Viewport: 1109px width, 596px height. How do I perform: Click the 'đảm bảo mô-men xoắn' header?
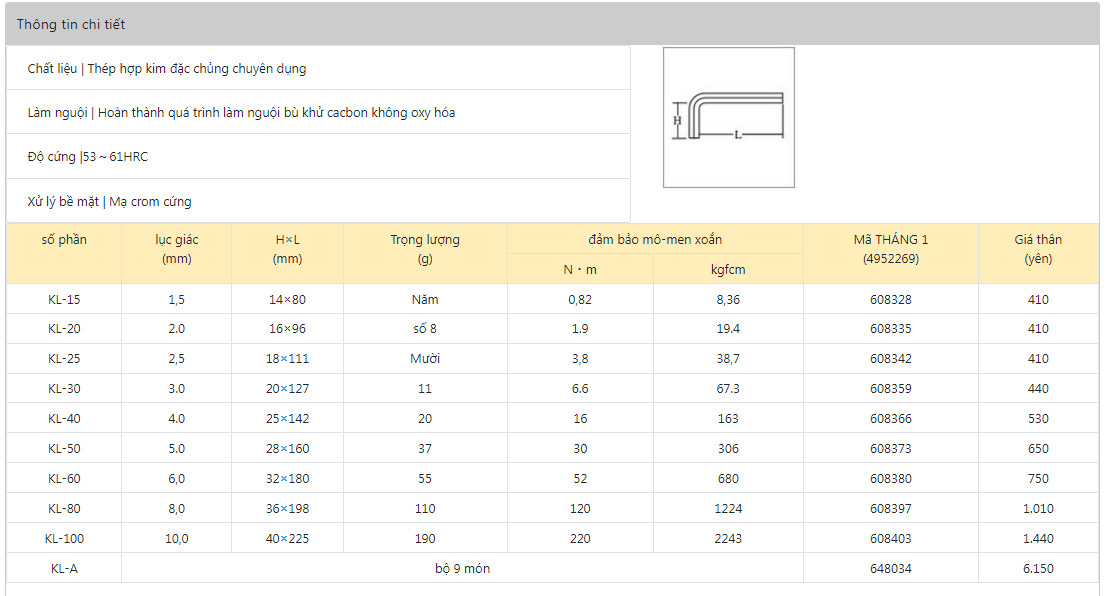tap(655, 240)
